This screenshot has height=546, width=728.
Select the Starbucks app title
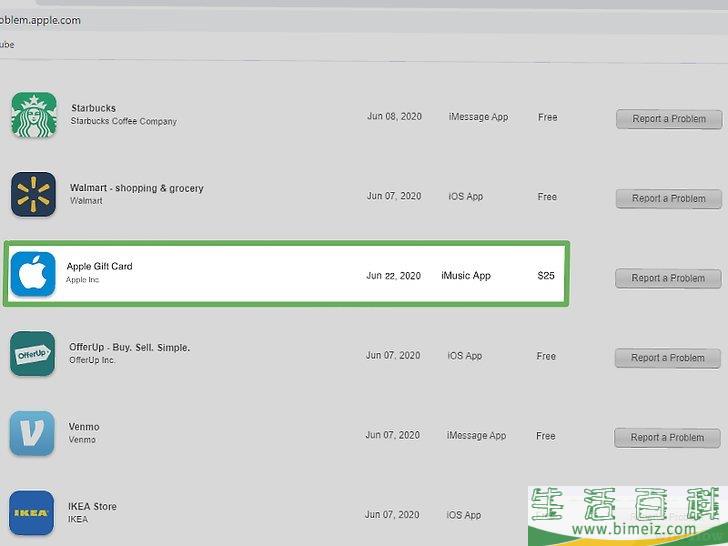pos(93,108)
